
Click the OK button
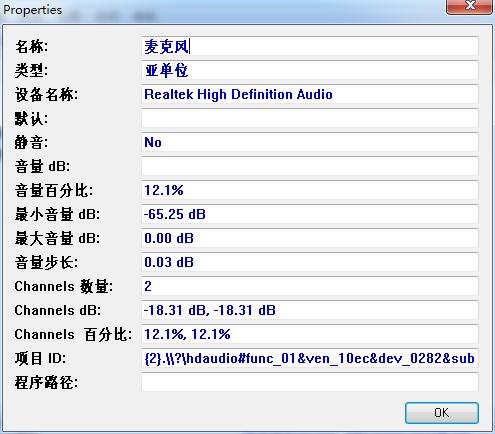[x=442, y=413]
